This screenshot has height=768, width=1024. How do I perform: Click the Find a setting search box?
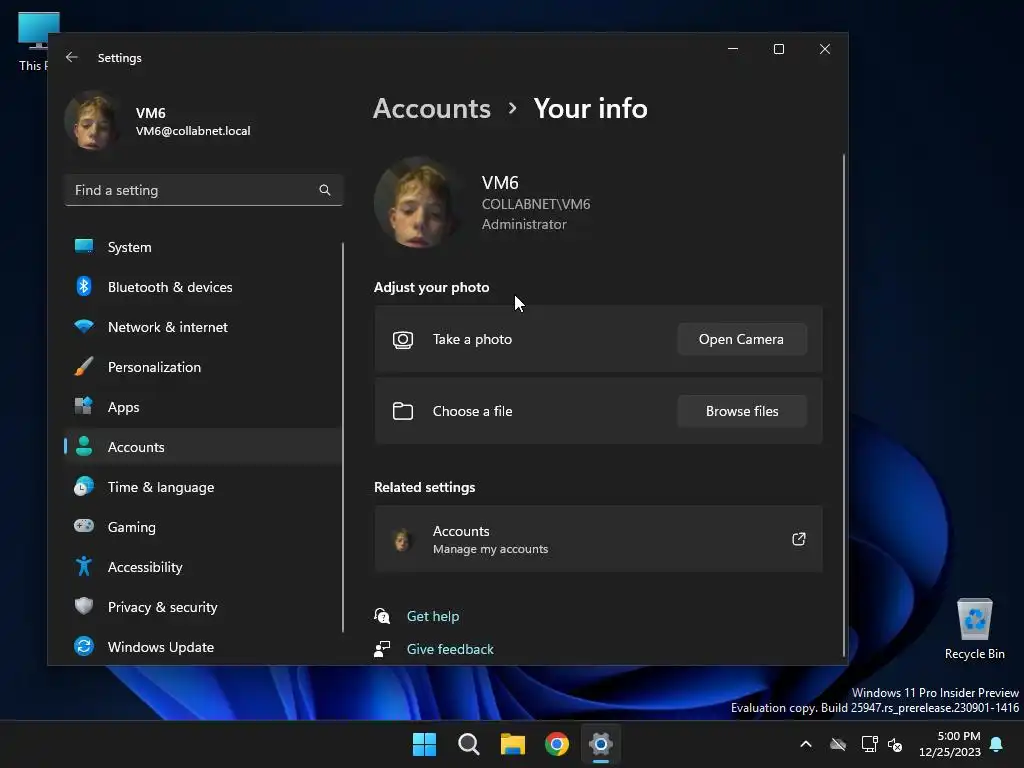(203, 190)
